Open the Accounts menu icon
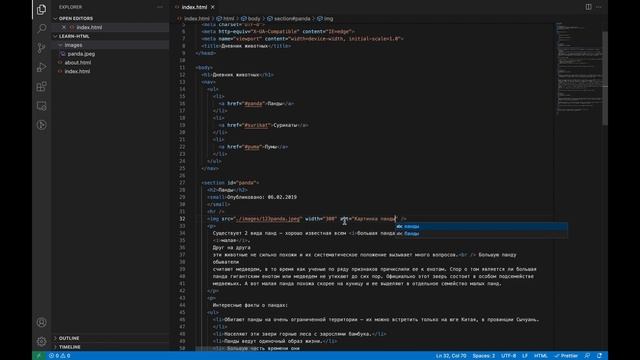 [x=41, y=322]
